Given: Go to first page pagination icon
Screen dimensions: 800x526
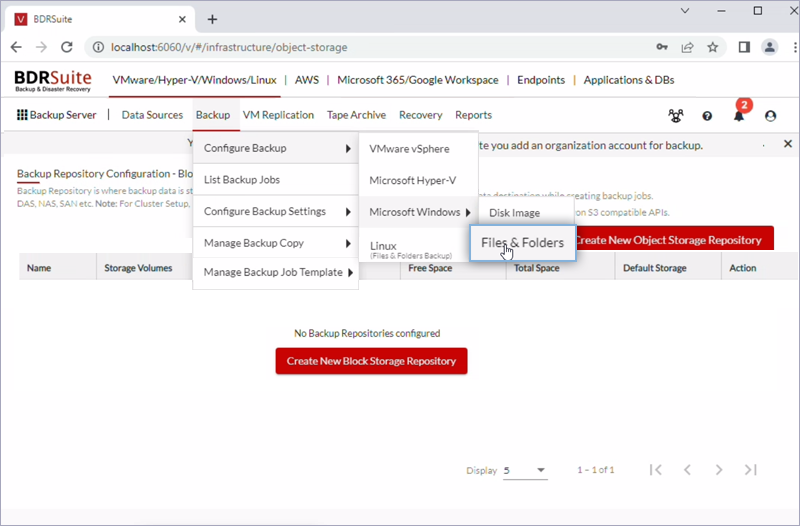Looking at the screenshot, I should coord(656,470).
